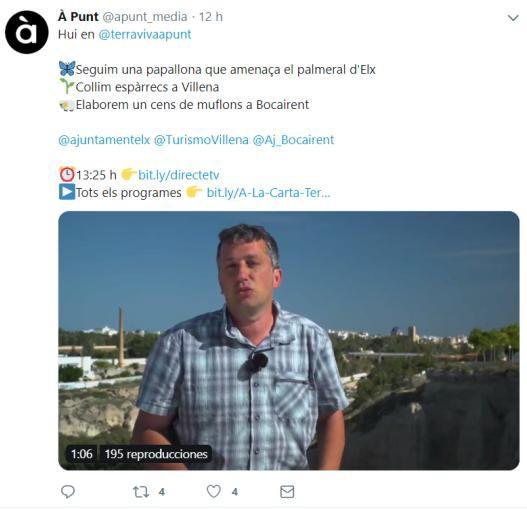Click the @apunt_media handle
This screenshot has width=527, height=509.
pyautogui.click(x=145, y=17)
